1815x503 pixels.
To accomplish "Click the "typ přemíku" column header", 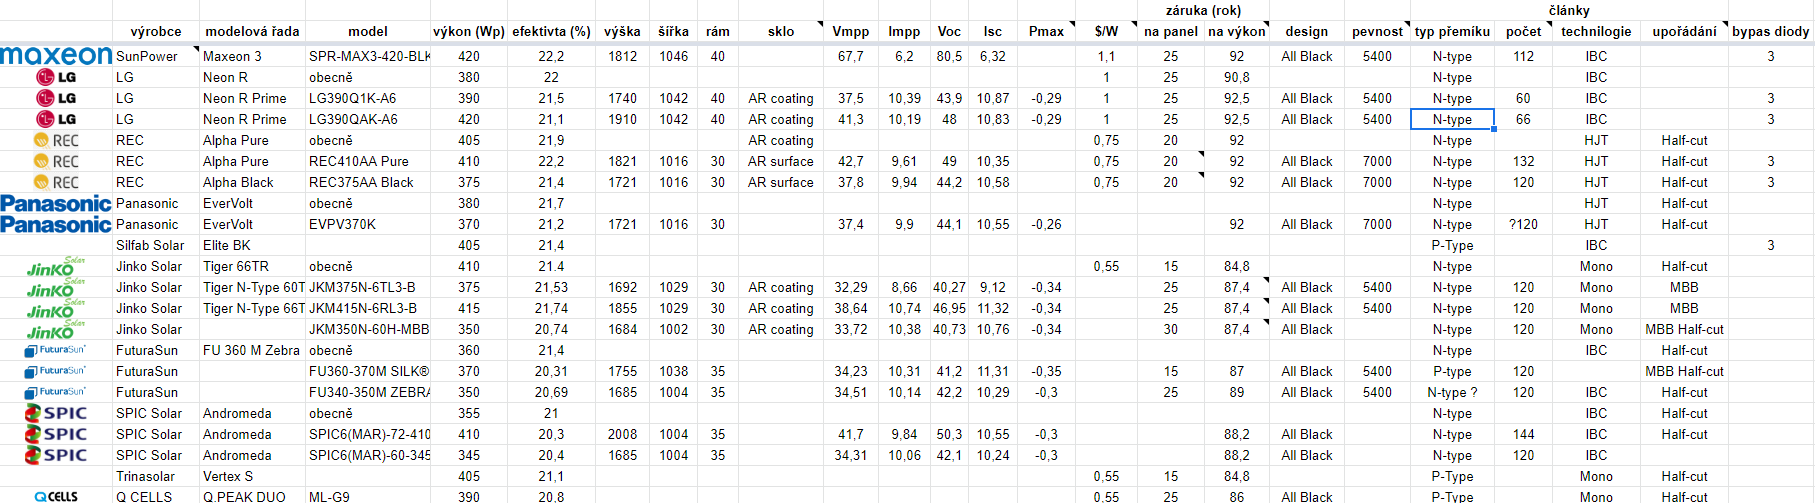I will click(x=1452, y=31).
